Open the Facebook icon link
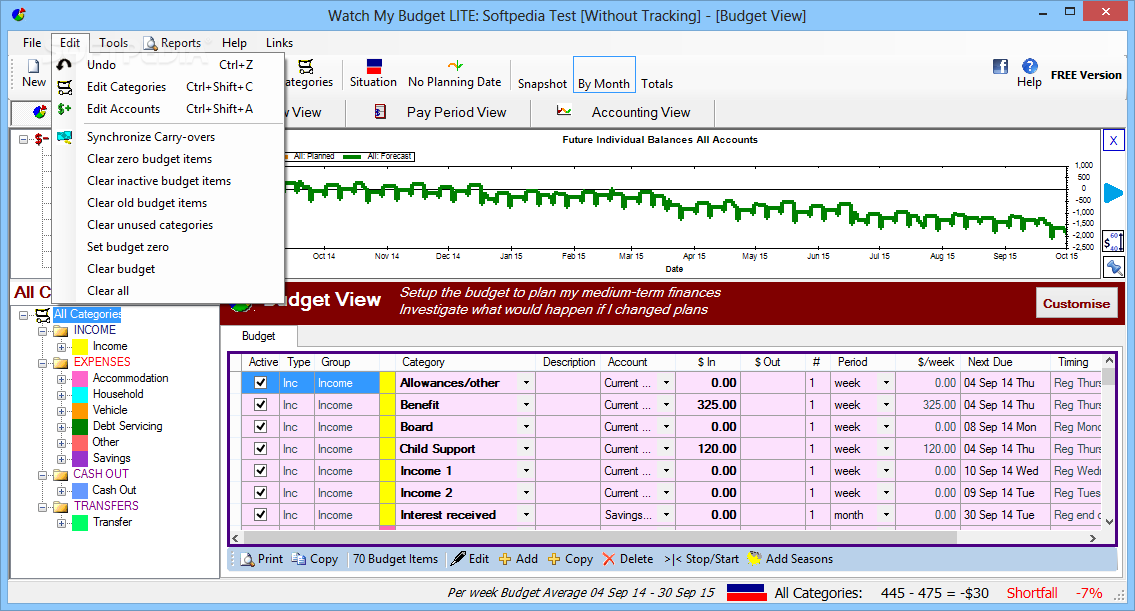The width and height of the screenshot is (1135, 611). pos(1000,67)
